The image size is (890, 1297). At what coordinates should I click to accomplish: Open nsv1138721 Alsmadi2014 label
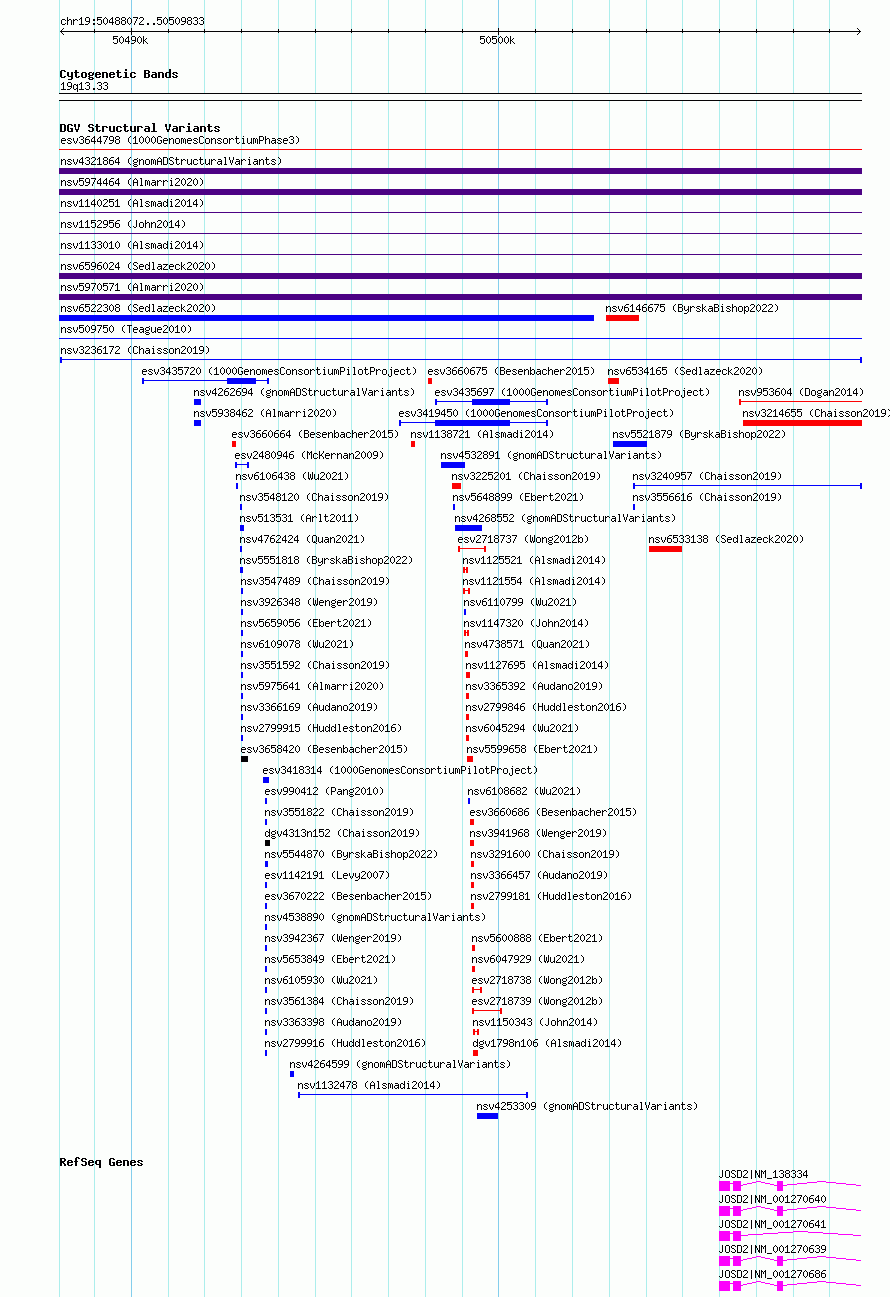point(482,434)
